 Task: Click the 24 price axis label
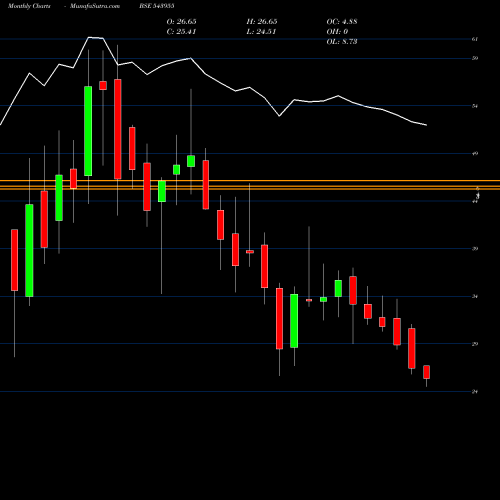[x=475, y=392]
